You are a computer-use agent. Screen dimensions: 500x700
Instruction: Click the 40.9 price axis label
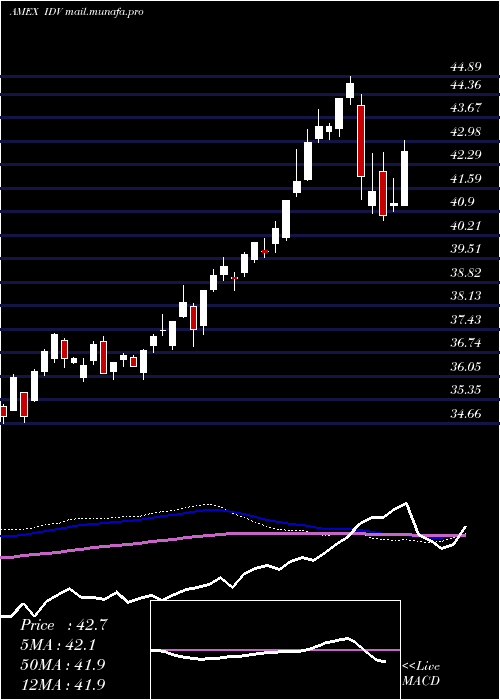tap(462, 202)
